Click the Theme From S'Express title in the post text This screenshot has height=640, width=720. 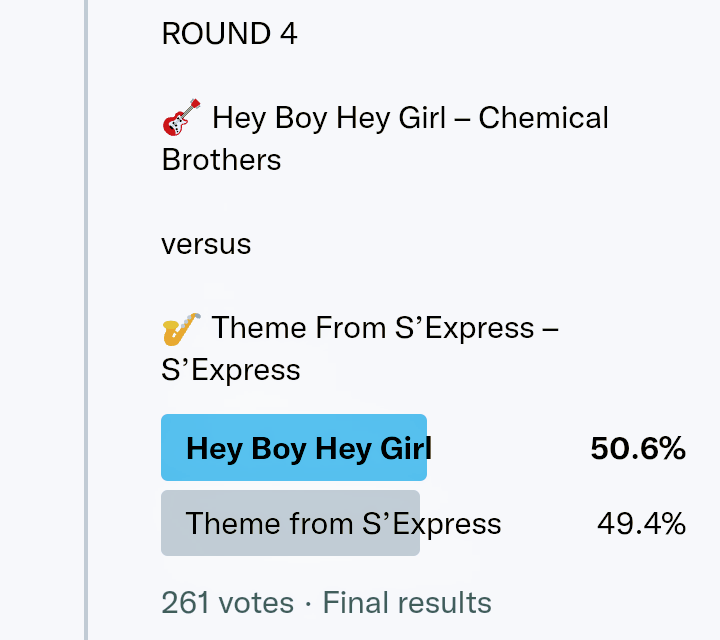click(373, 328)
